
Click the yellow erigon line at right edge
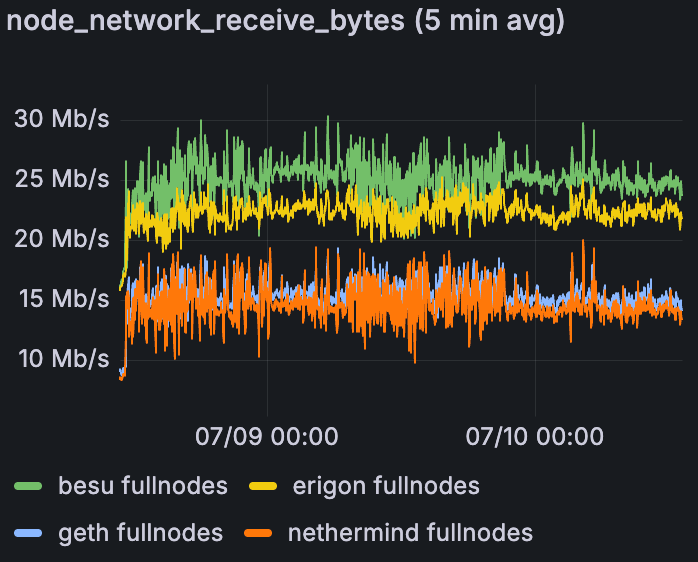[679, 213]
